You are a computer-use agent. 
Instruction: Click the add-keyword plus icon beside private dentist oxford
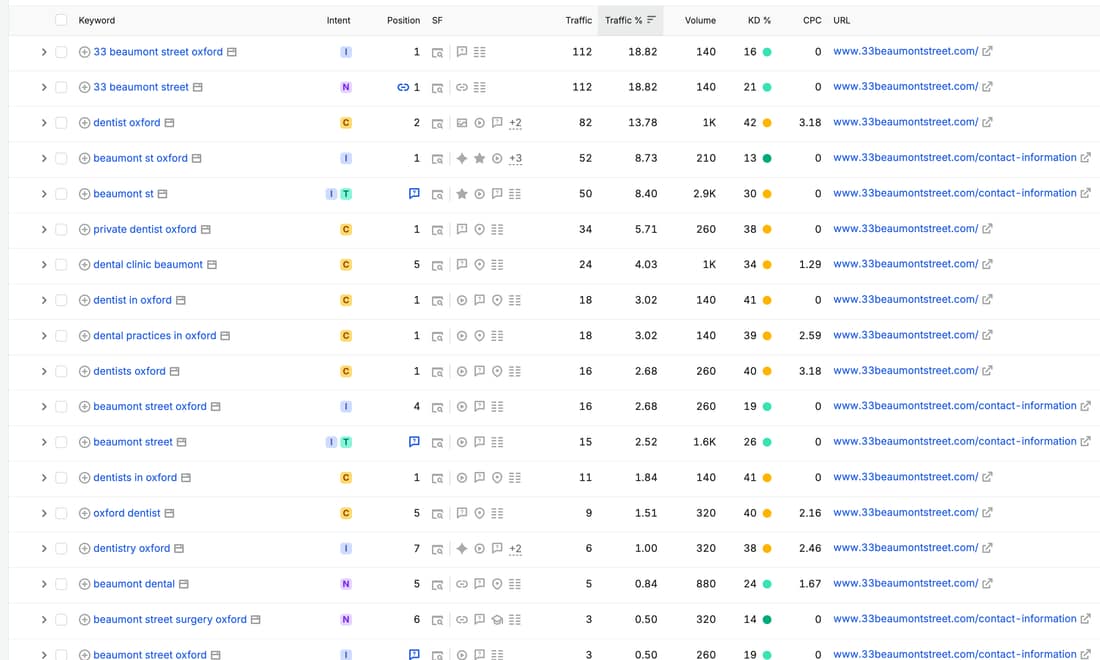coord(84,229)
